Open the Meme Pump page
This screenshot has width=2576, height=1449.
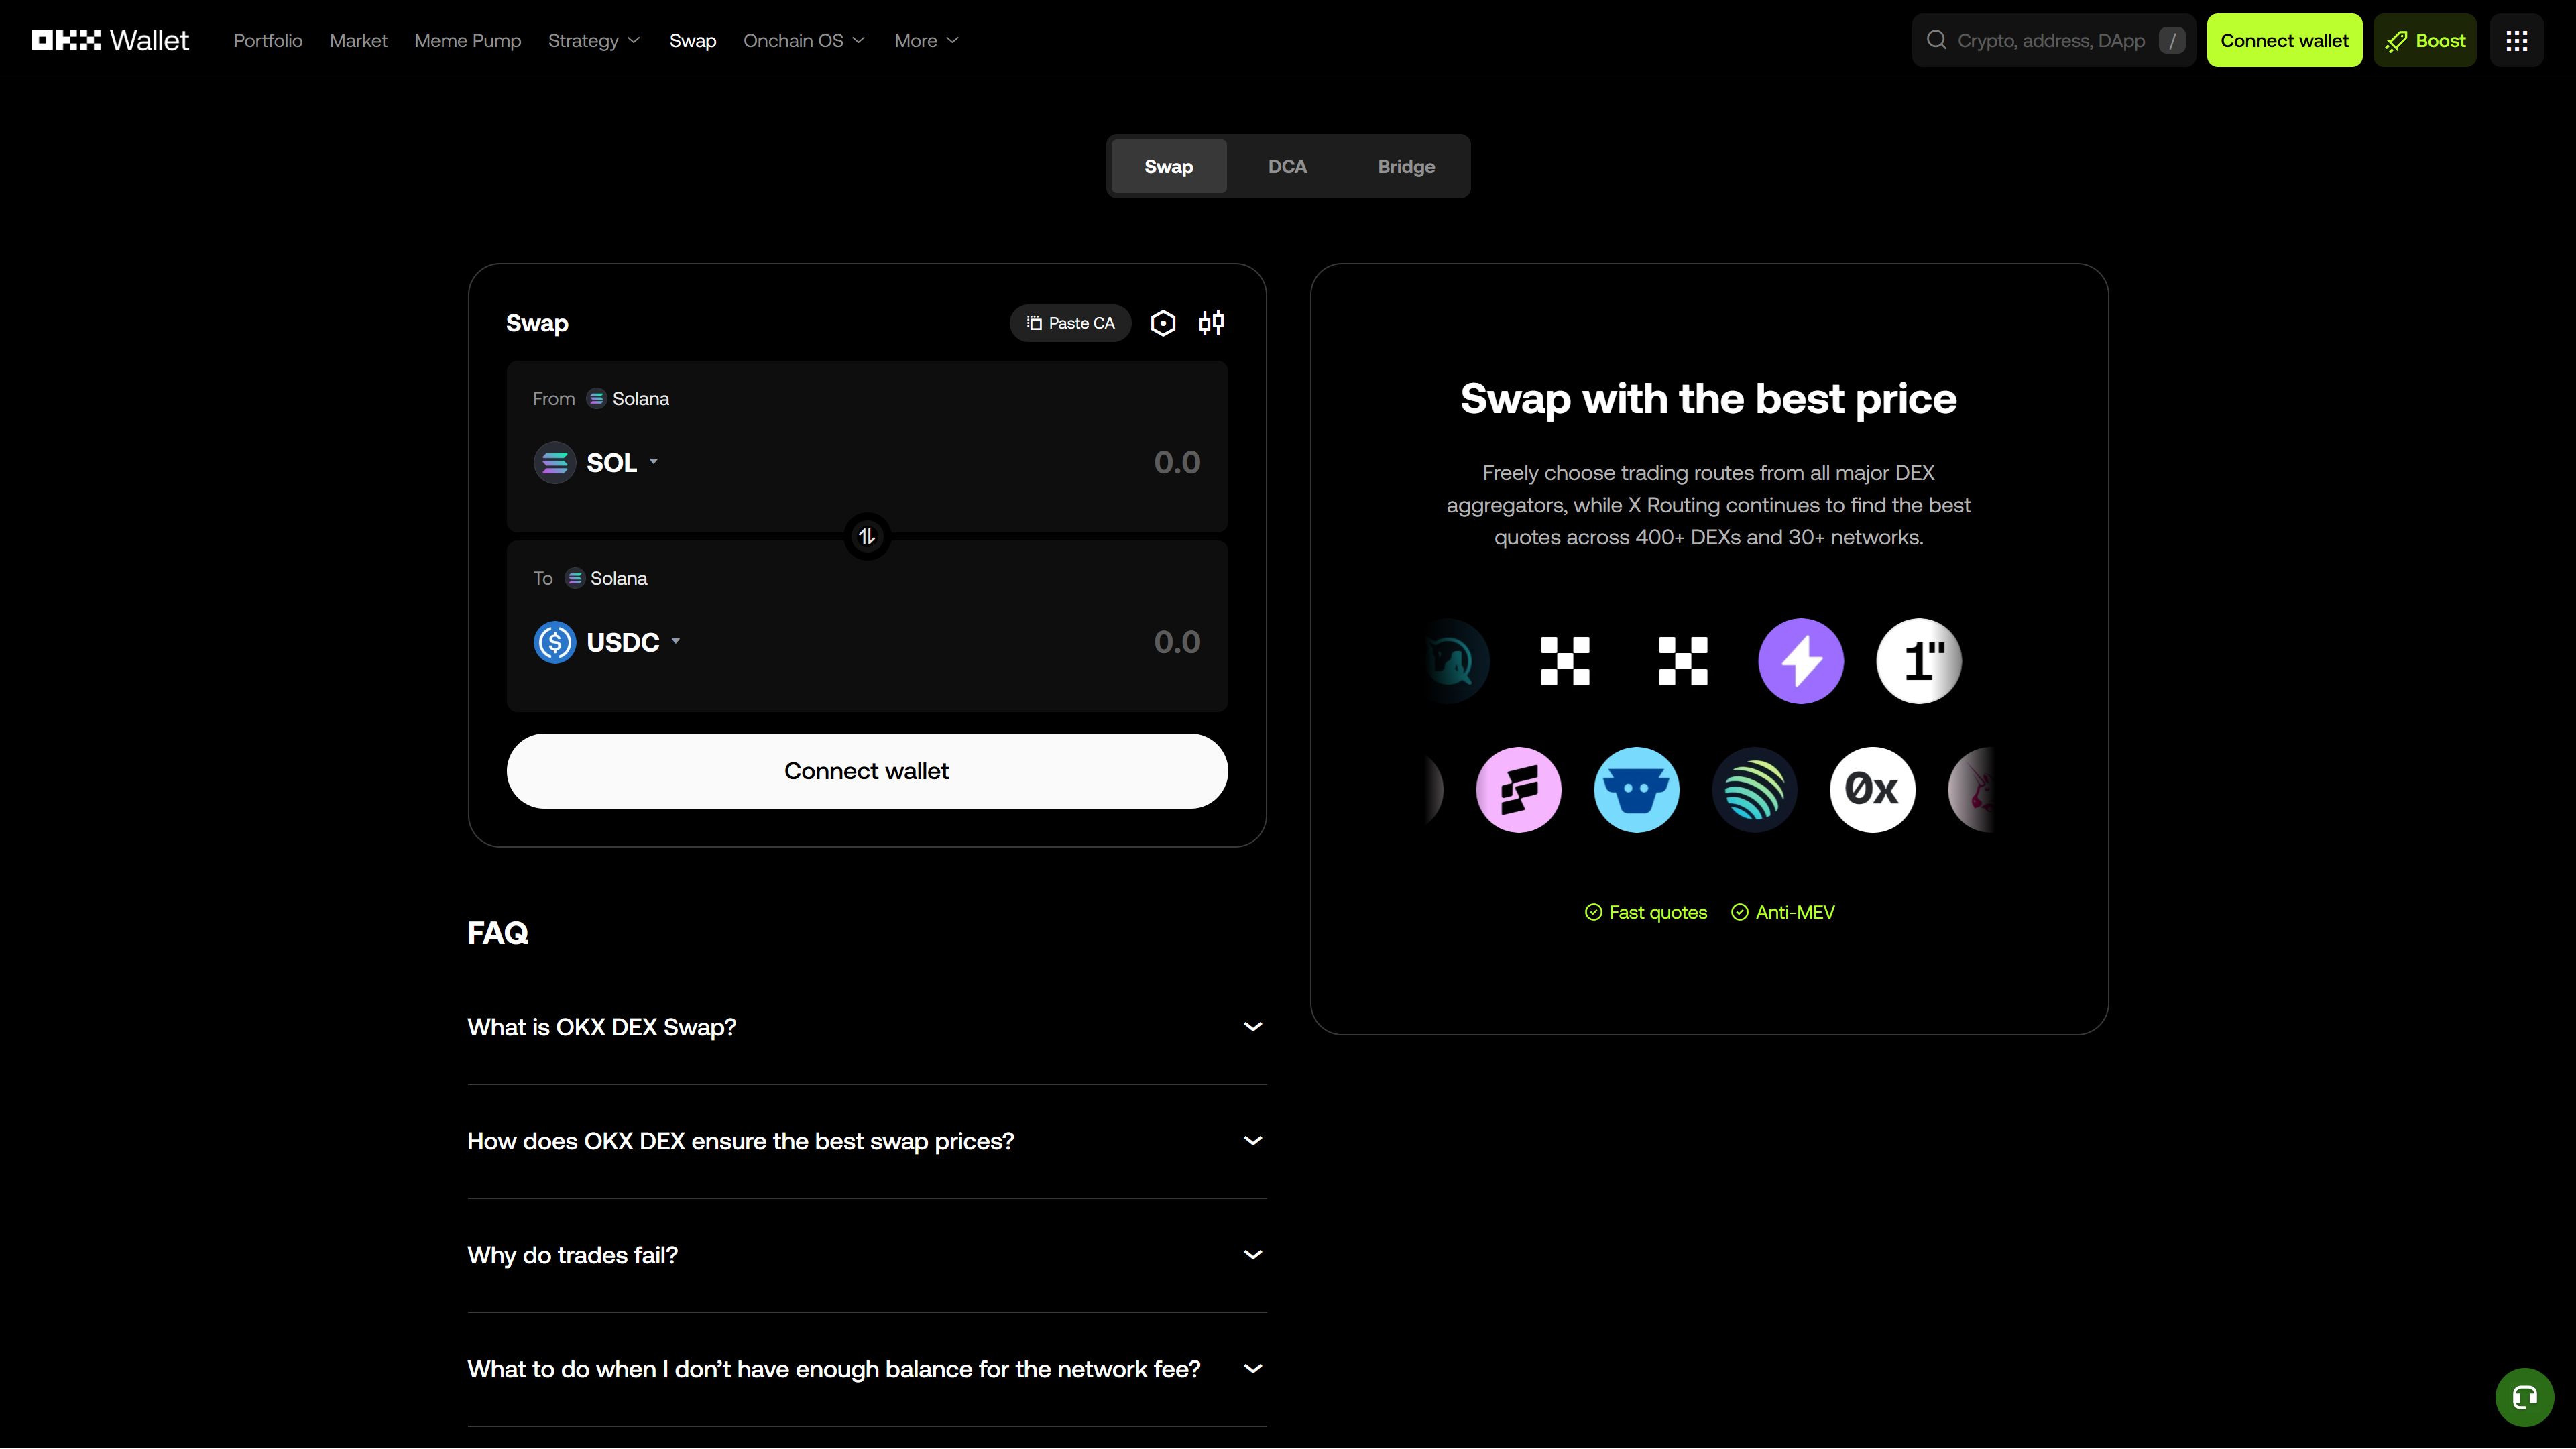[468, 40]
